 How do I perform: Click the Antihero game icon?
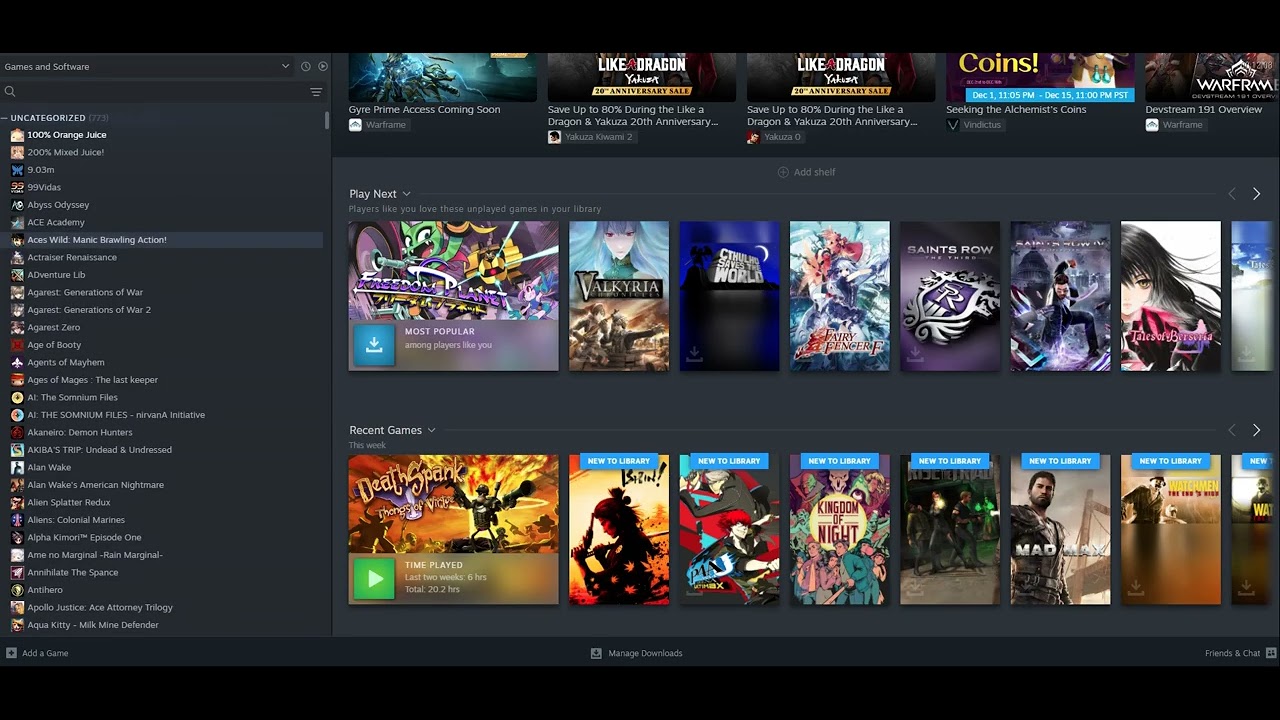point(17,590)
